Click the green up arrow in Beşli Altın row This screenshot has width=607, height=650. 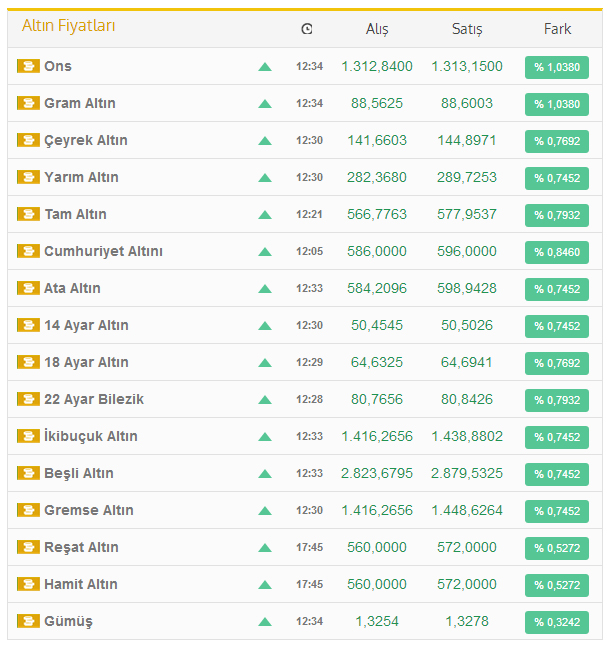[x=265, y=474]
